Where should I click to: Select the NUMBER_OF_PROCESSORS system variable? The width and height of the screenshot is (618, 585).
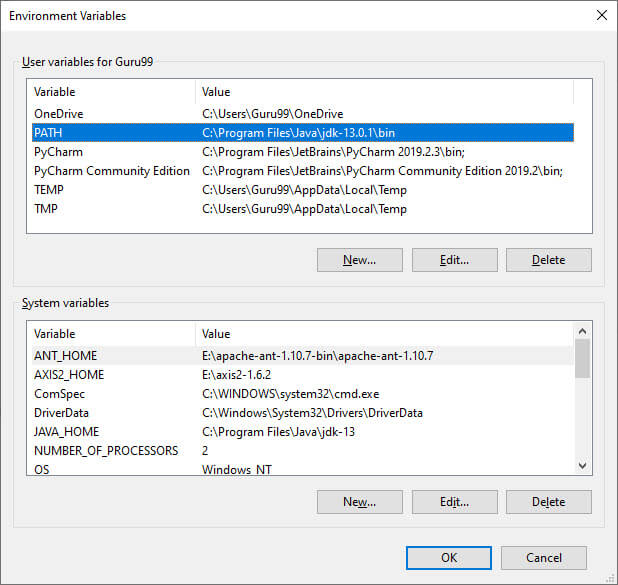click(x=303, y=451)
